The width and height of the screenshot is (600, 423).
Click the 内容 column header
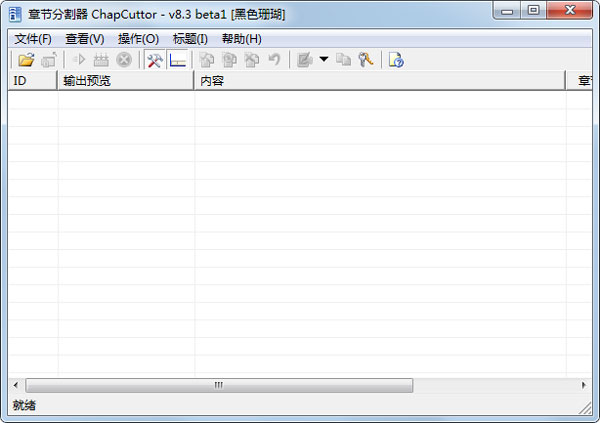tap(380, 81)
